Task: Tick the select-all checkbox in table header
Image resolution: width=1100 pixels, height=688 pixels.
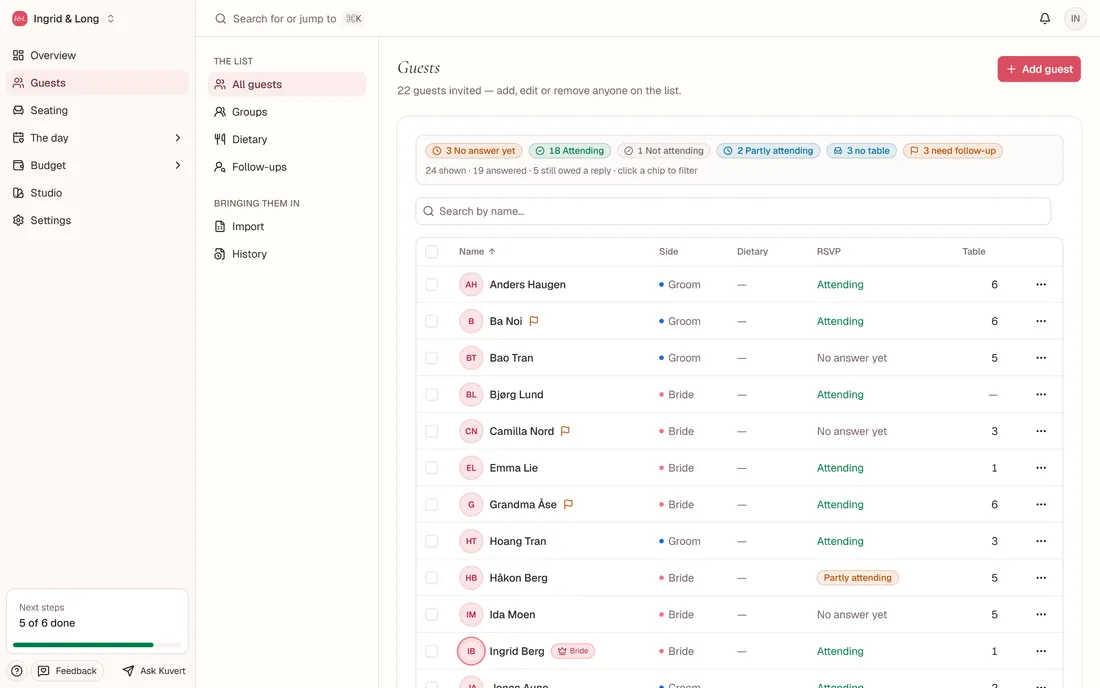Action: pos(431,252)
